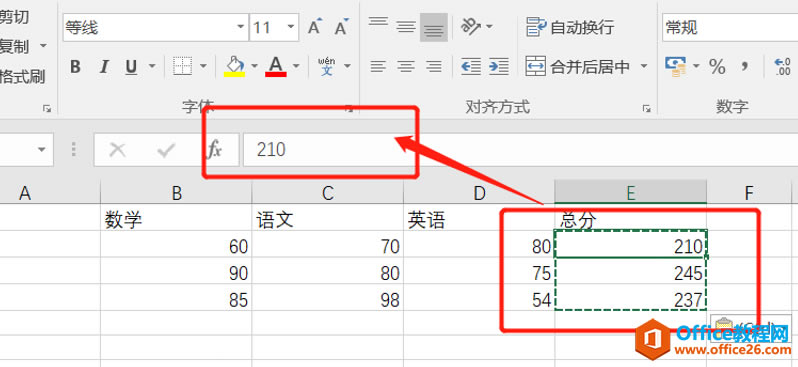Screen dimensions: 798x367
Task: Confirm formula entry checkmark
Action: 166,150
